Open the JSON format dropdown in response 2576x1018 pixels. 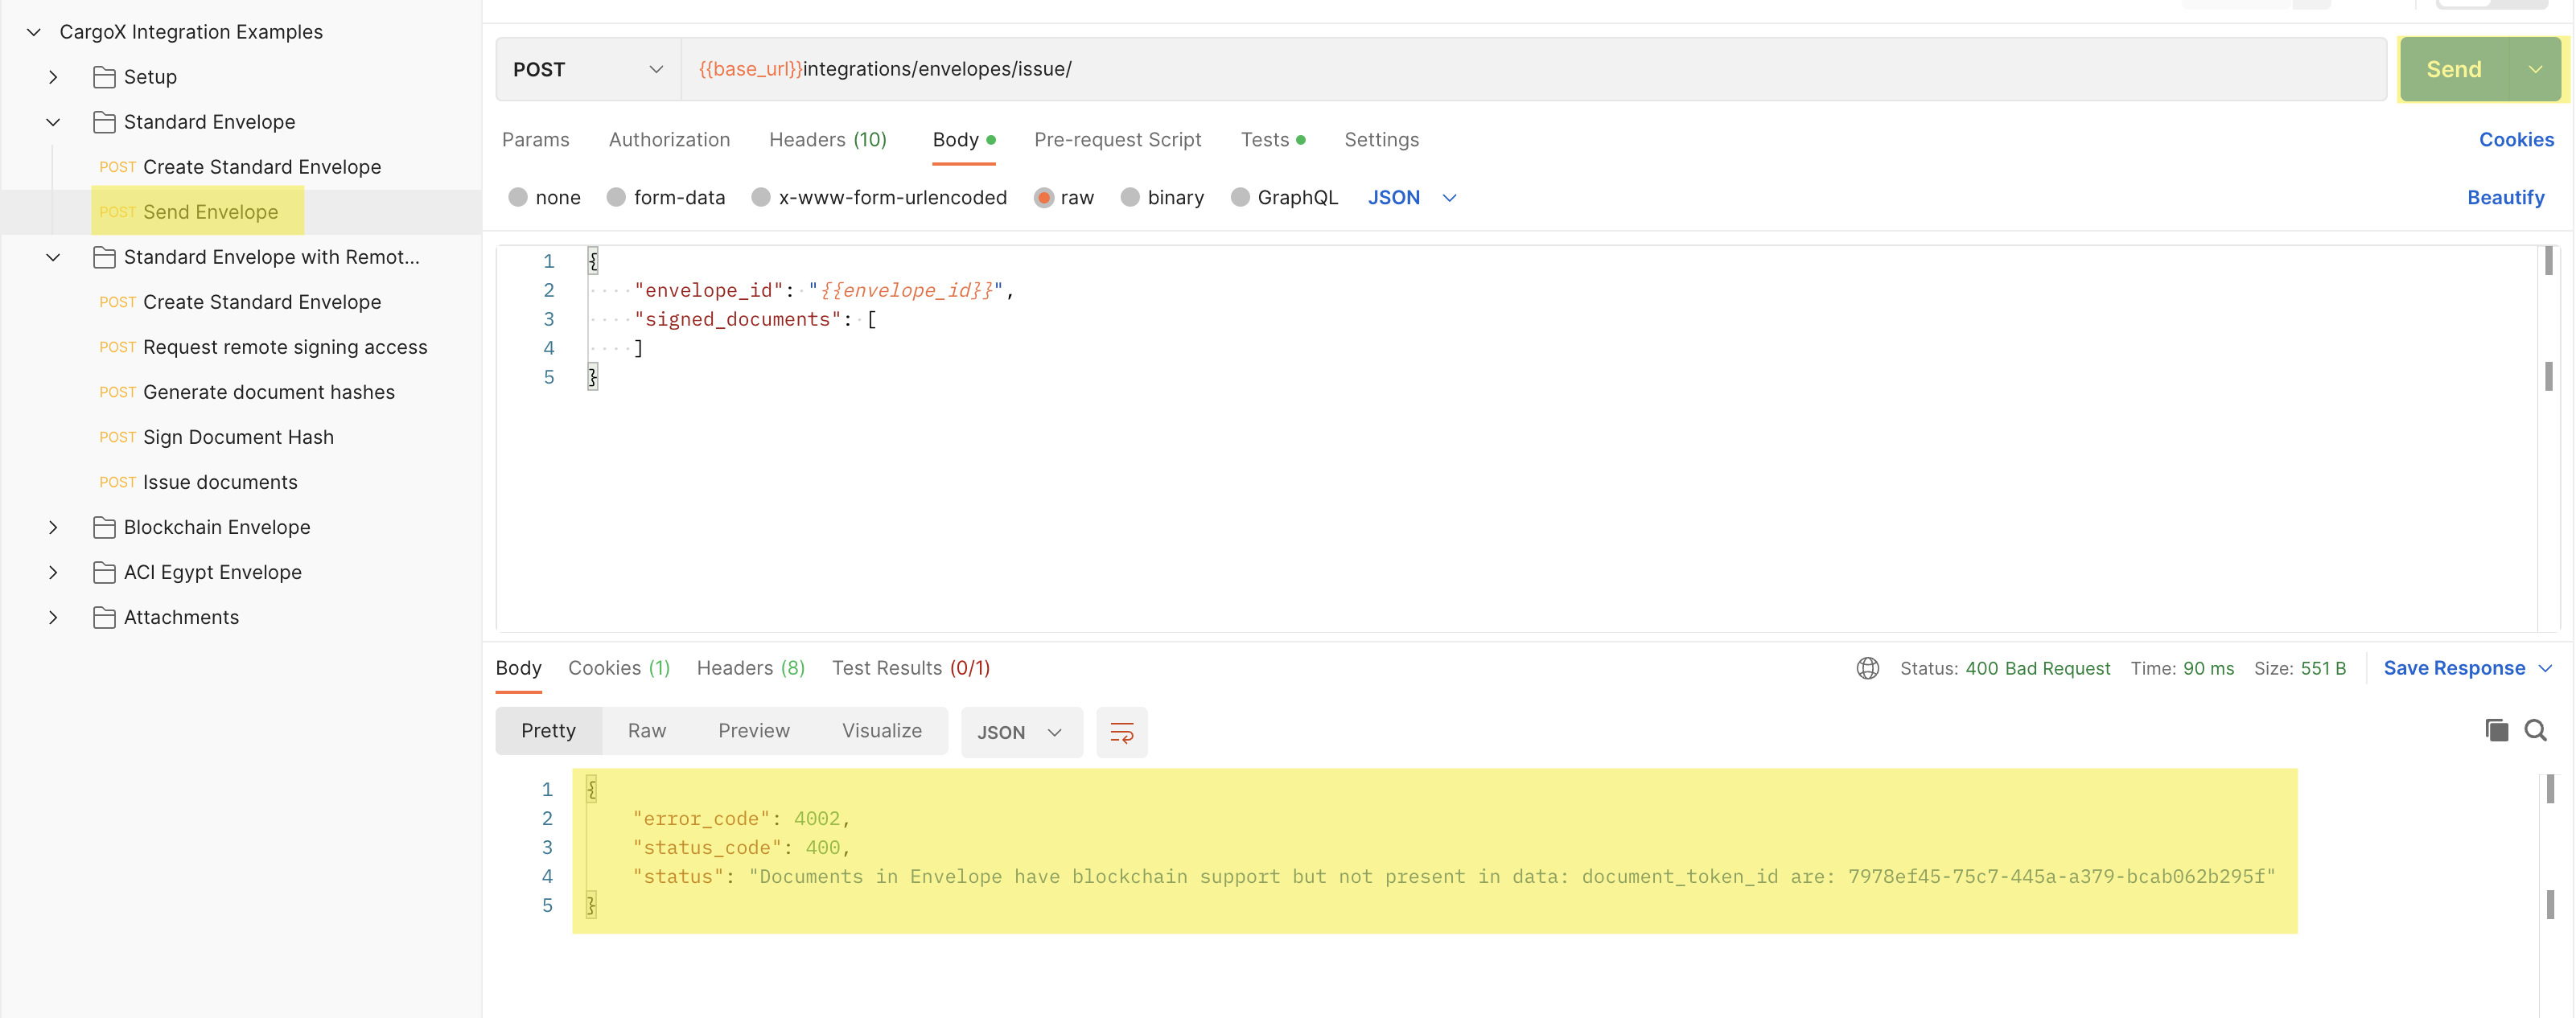pyautogui.click(x=1017, y=731)
